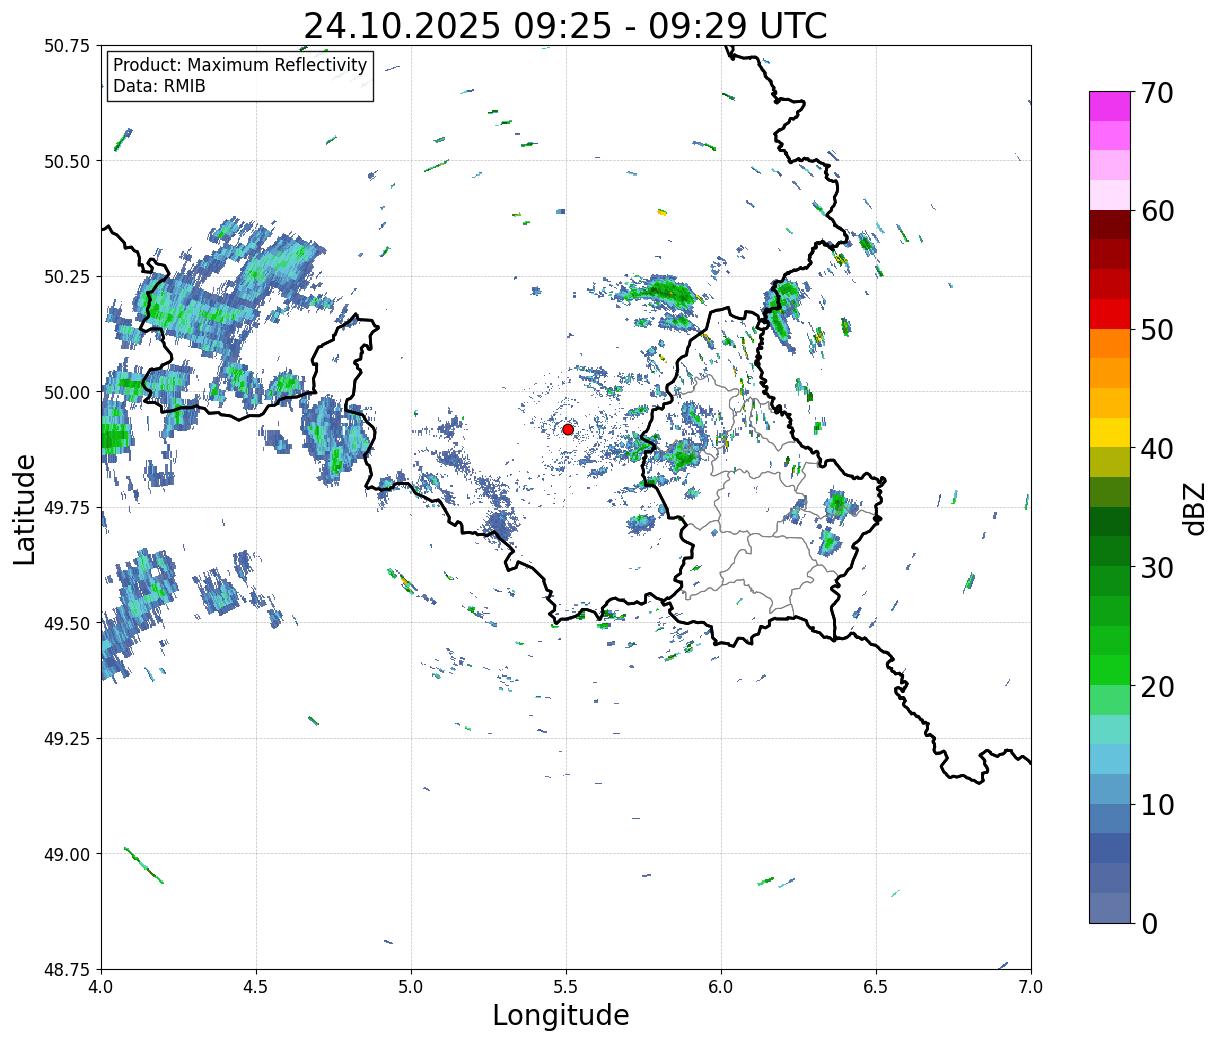This screenshot has width=1219, height=1040.
Task: Select the blue 10 dBZ colorbar band
Action: (1110, 789)
